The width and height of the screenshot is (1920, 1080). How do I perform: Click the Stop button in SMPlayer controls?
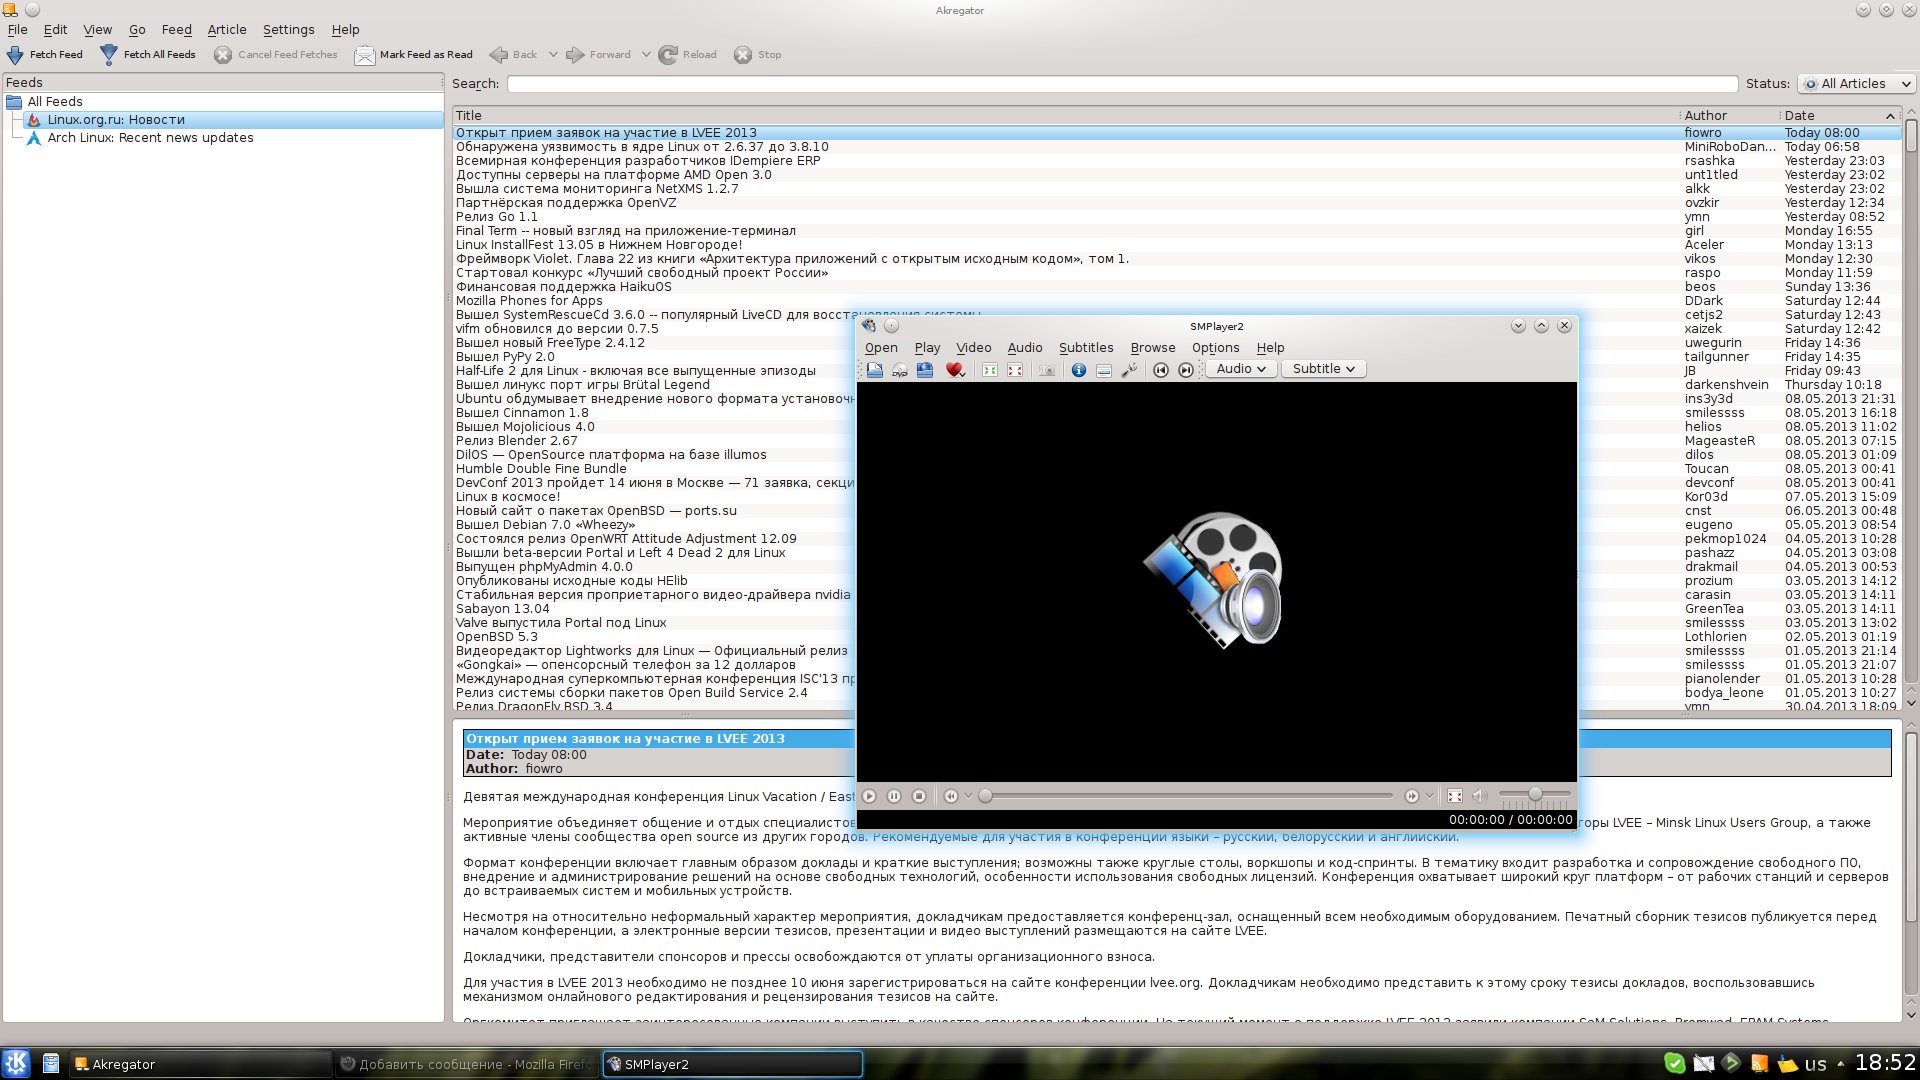point(919,796)
